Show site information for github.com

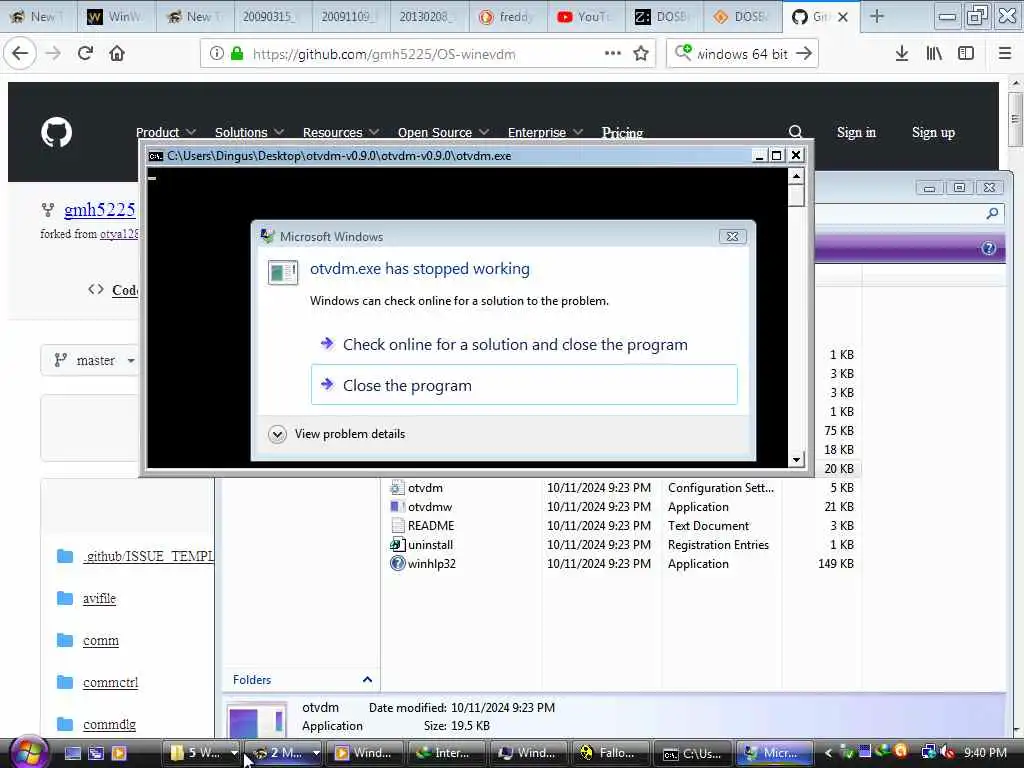click(216, 54)
